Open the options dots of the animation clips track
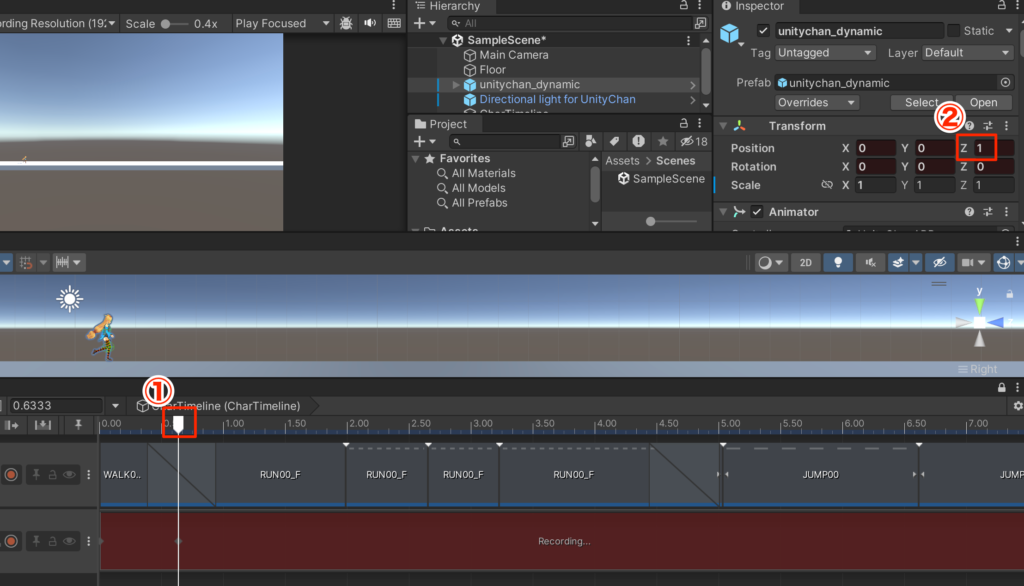 pos(89,475)
